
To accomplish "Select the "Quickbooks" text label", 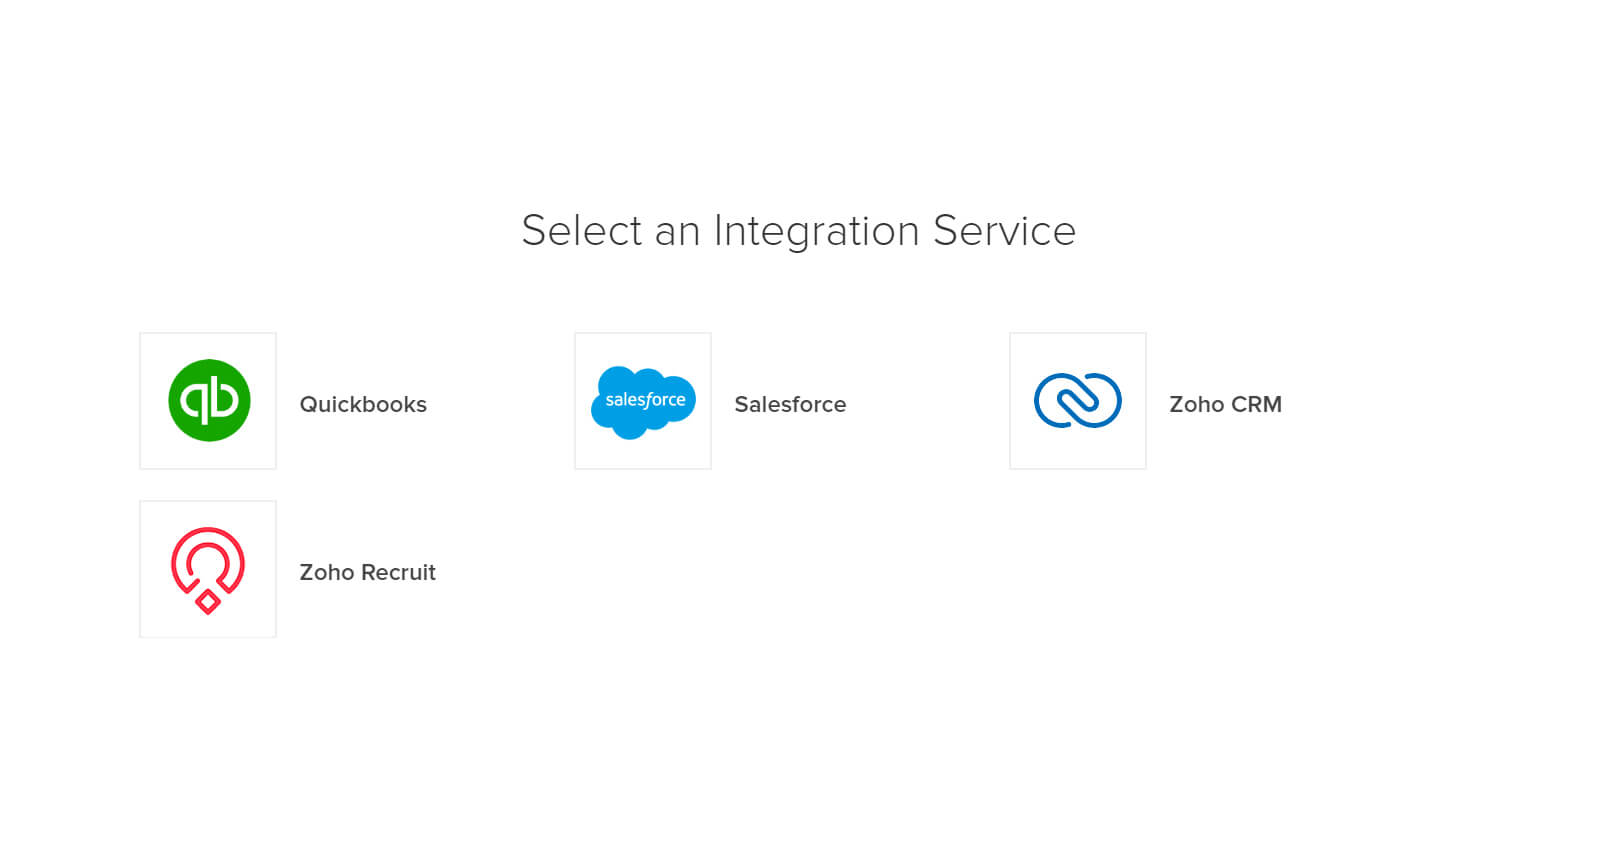I will (x=363, y=404).
